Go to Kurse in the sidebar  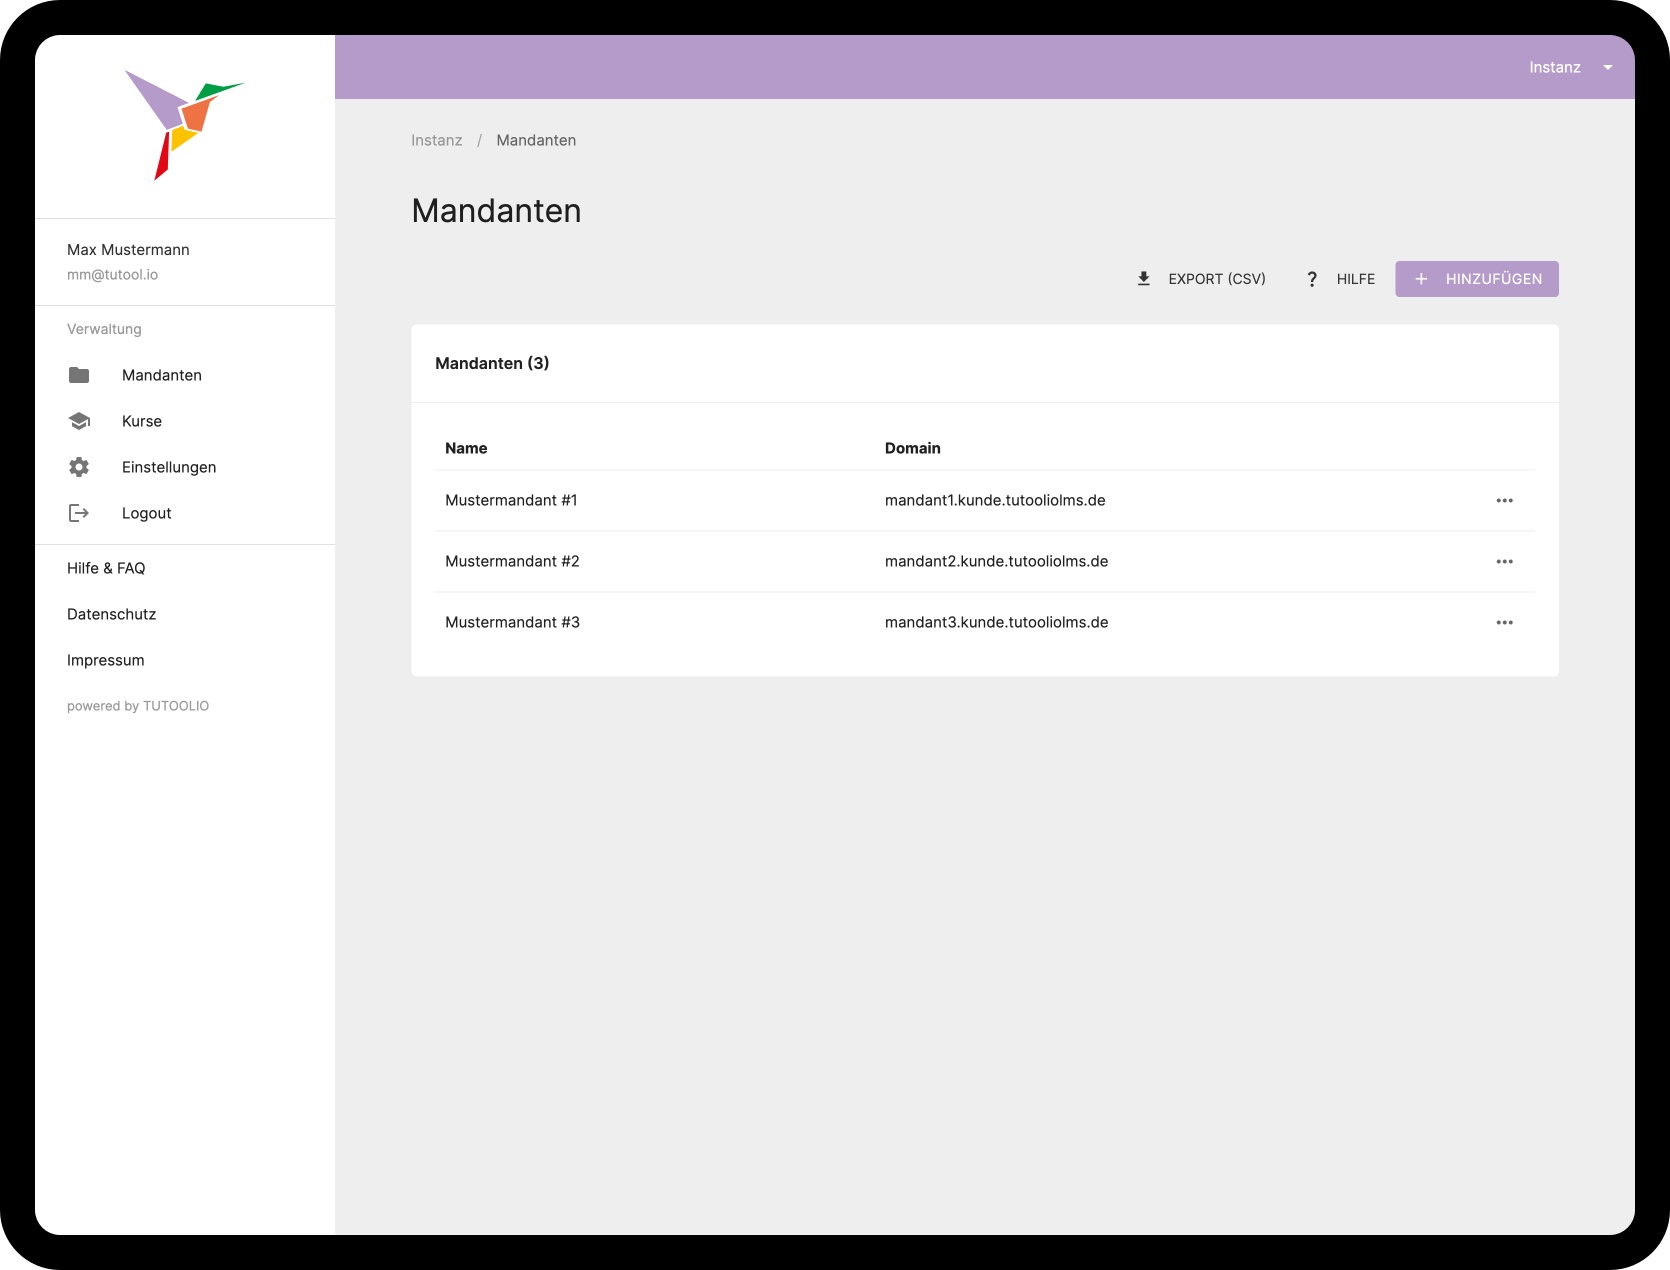(142, 421)
